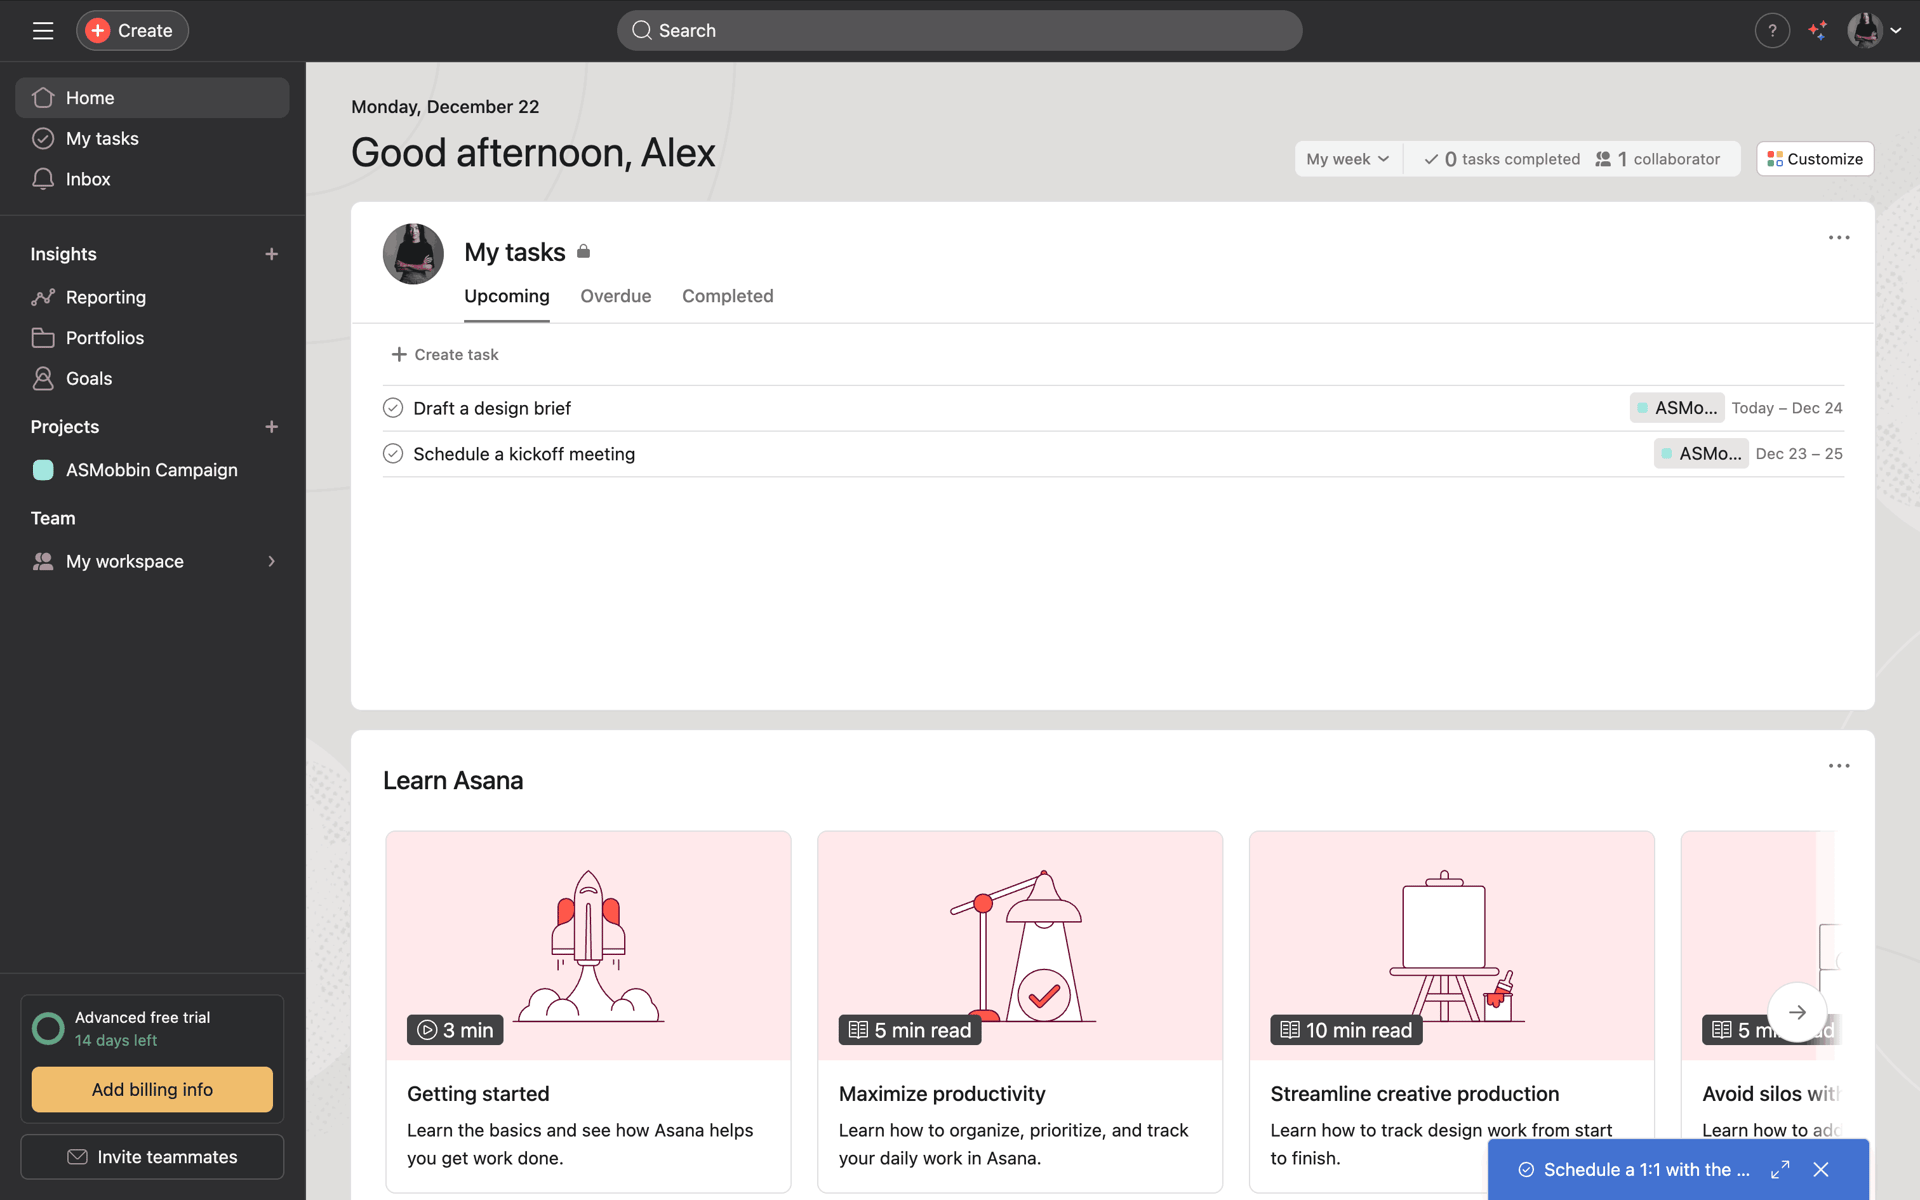Open the My week dropdown
1920x1200 pixels.
[1348, 159]
